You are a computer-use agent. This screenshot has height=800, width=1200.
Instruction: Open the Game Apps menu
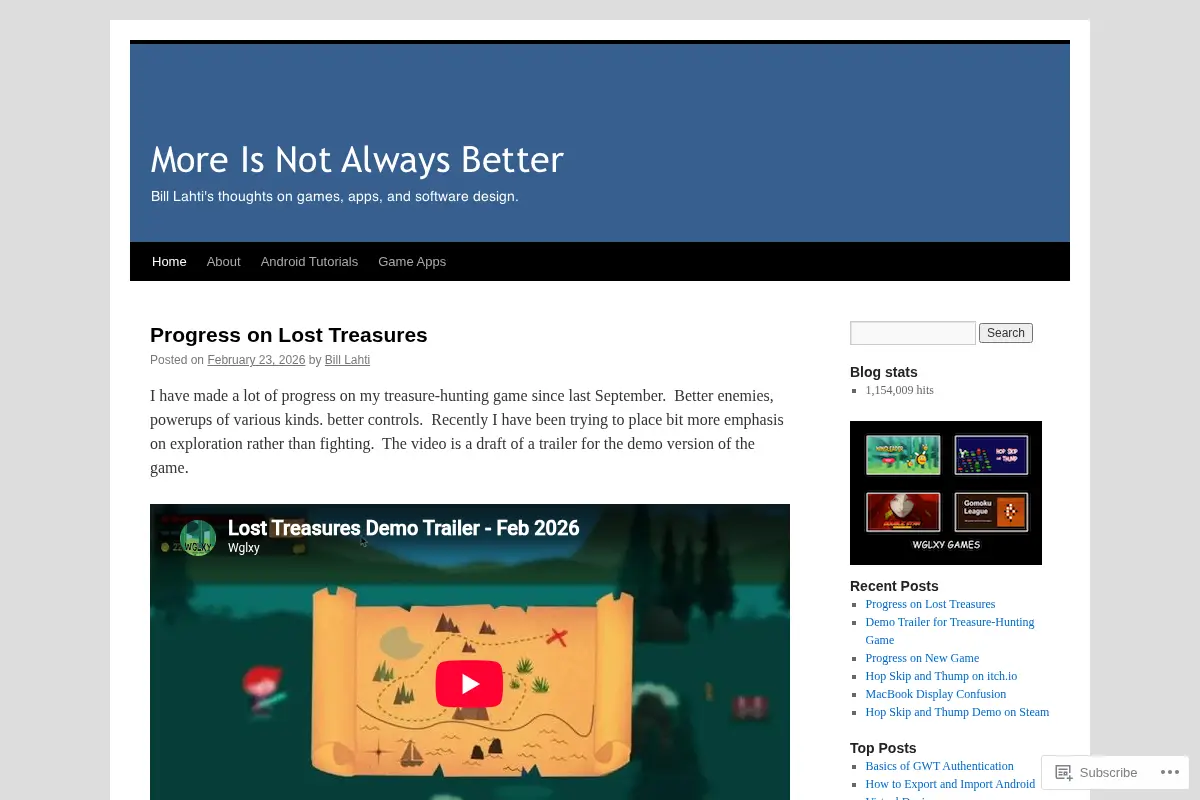(412, 261)
